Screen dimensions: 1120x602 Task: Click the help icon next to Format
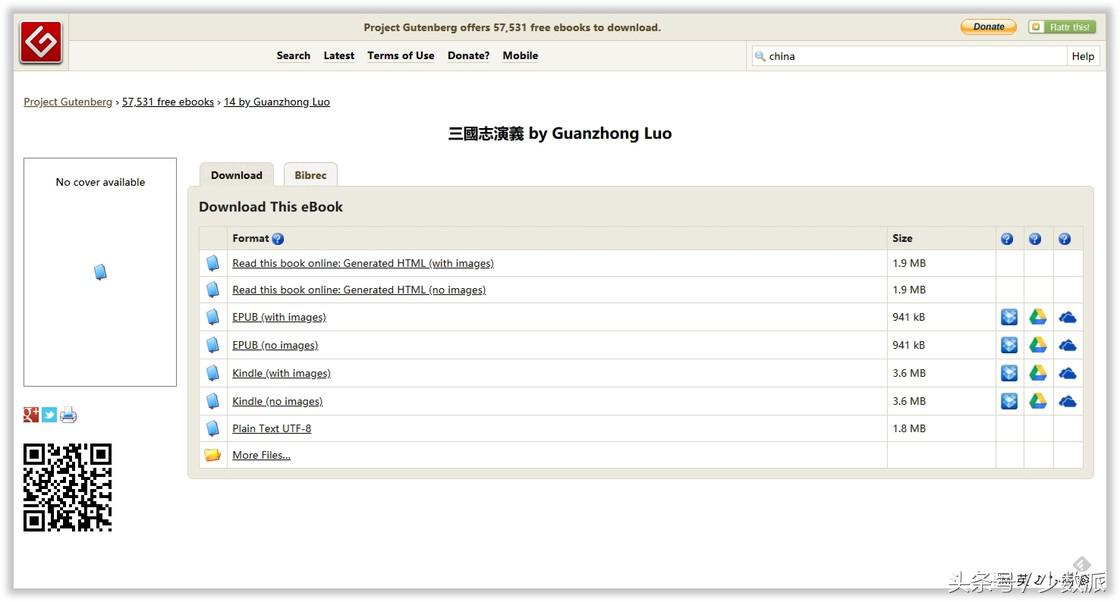[x=278, y=239]
